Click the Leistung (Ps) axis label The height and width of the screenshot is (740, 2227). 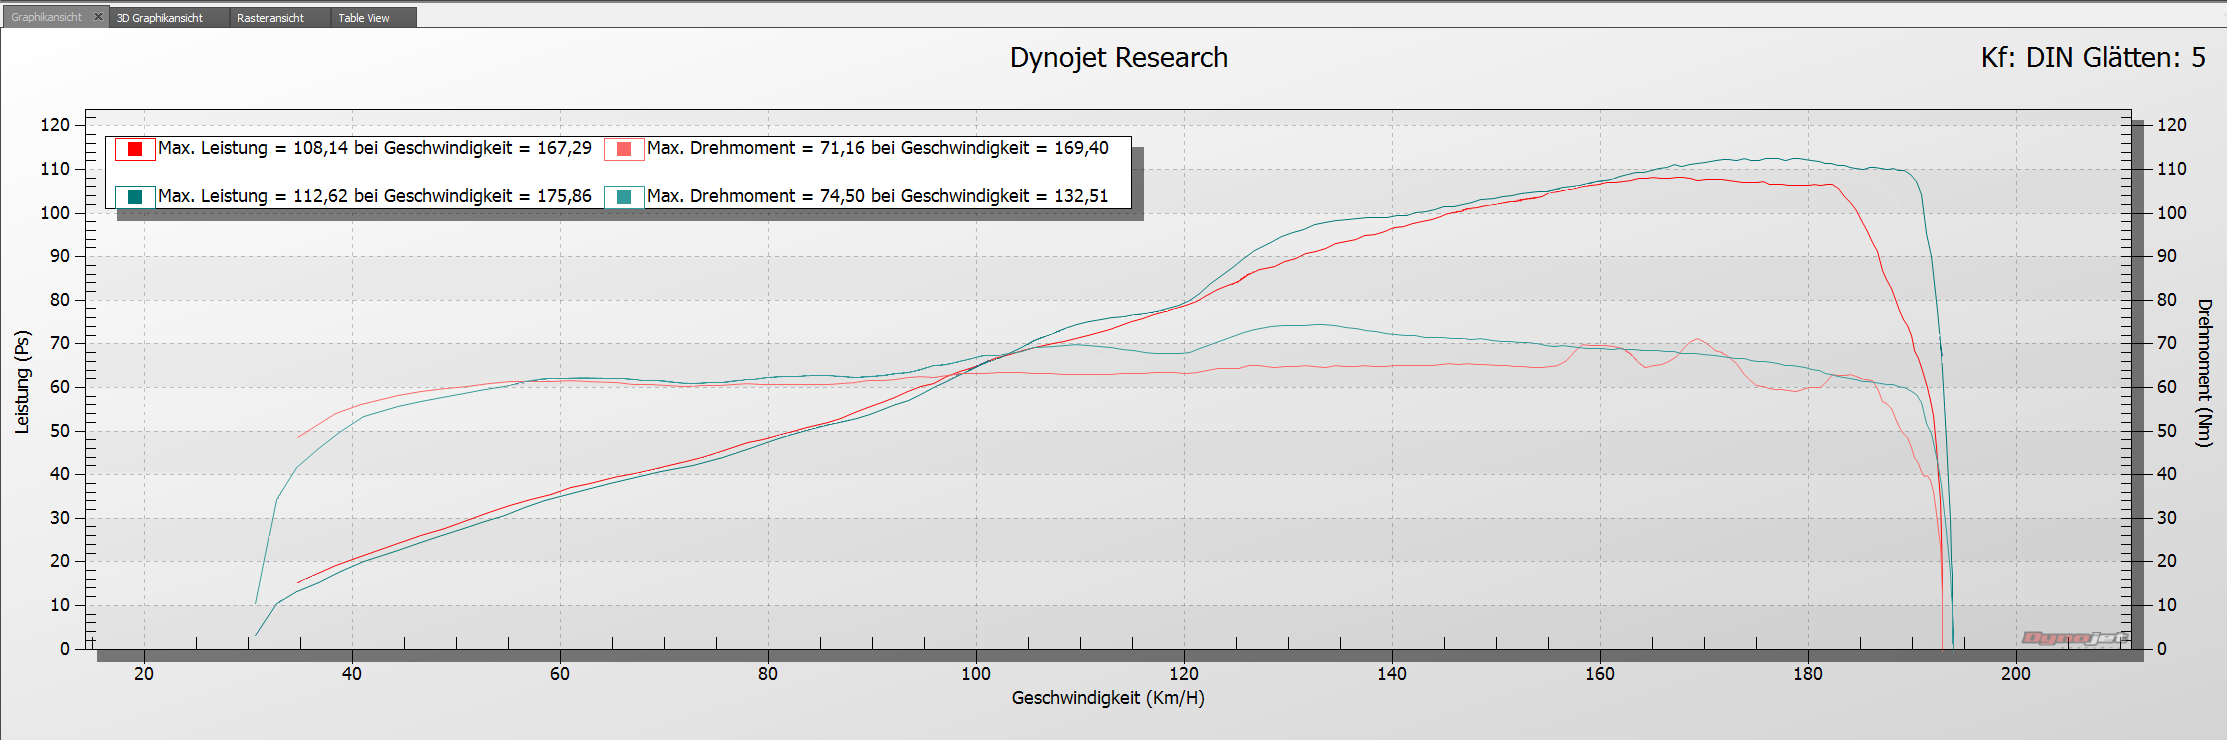tap(22, 381)
